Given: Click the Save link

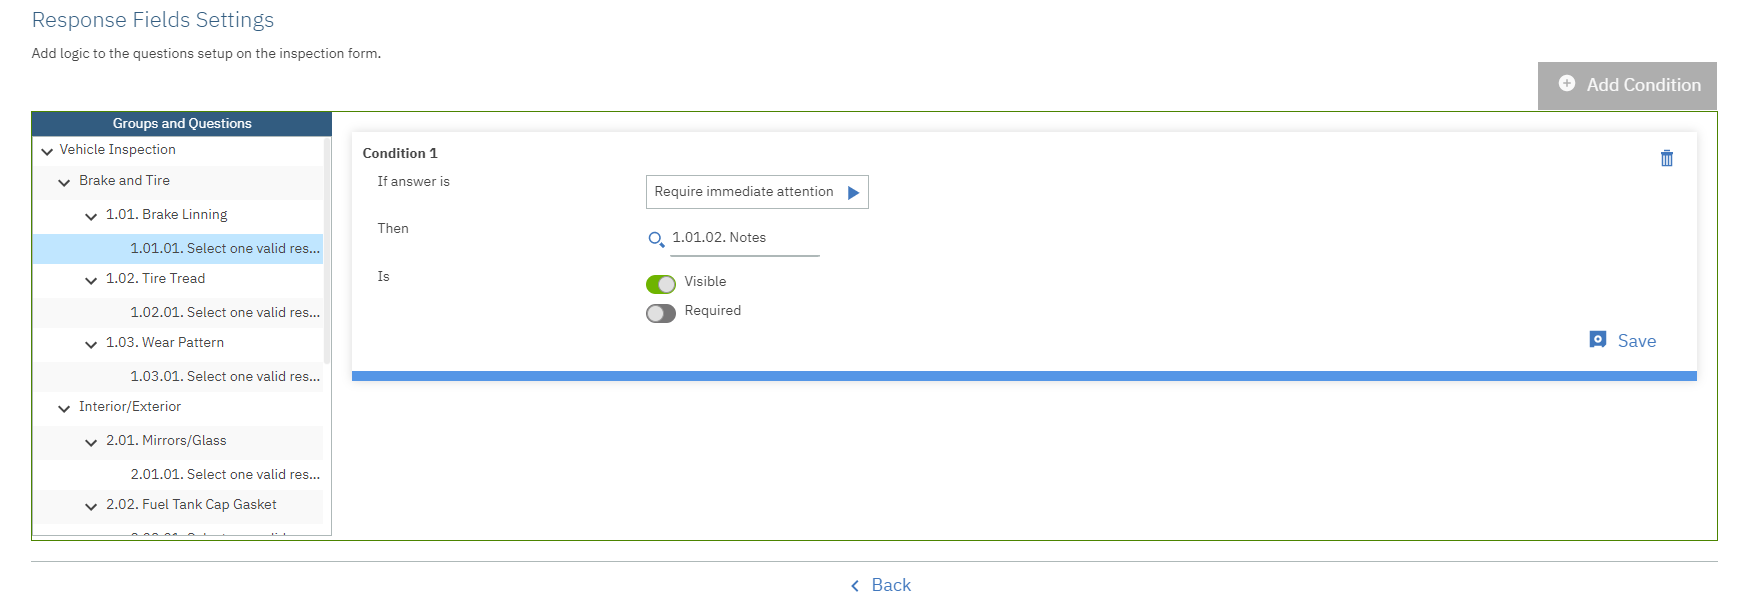Looking at the screenshot, I should coord(1636,341).
